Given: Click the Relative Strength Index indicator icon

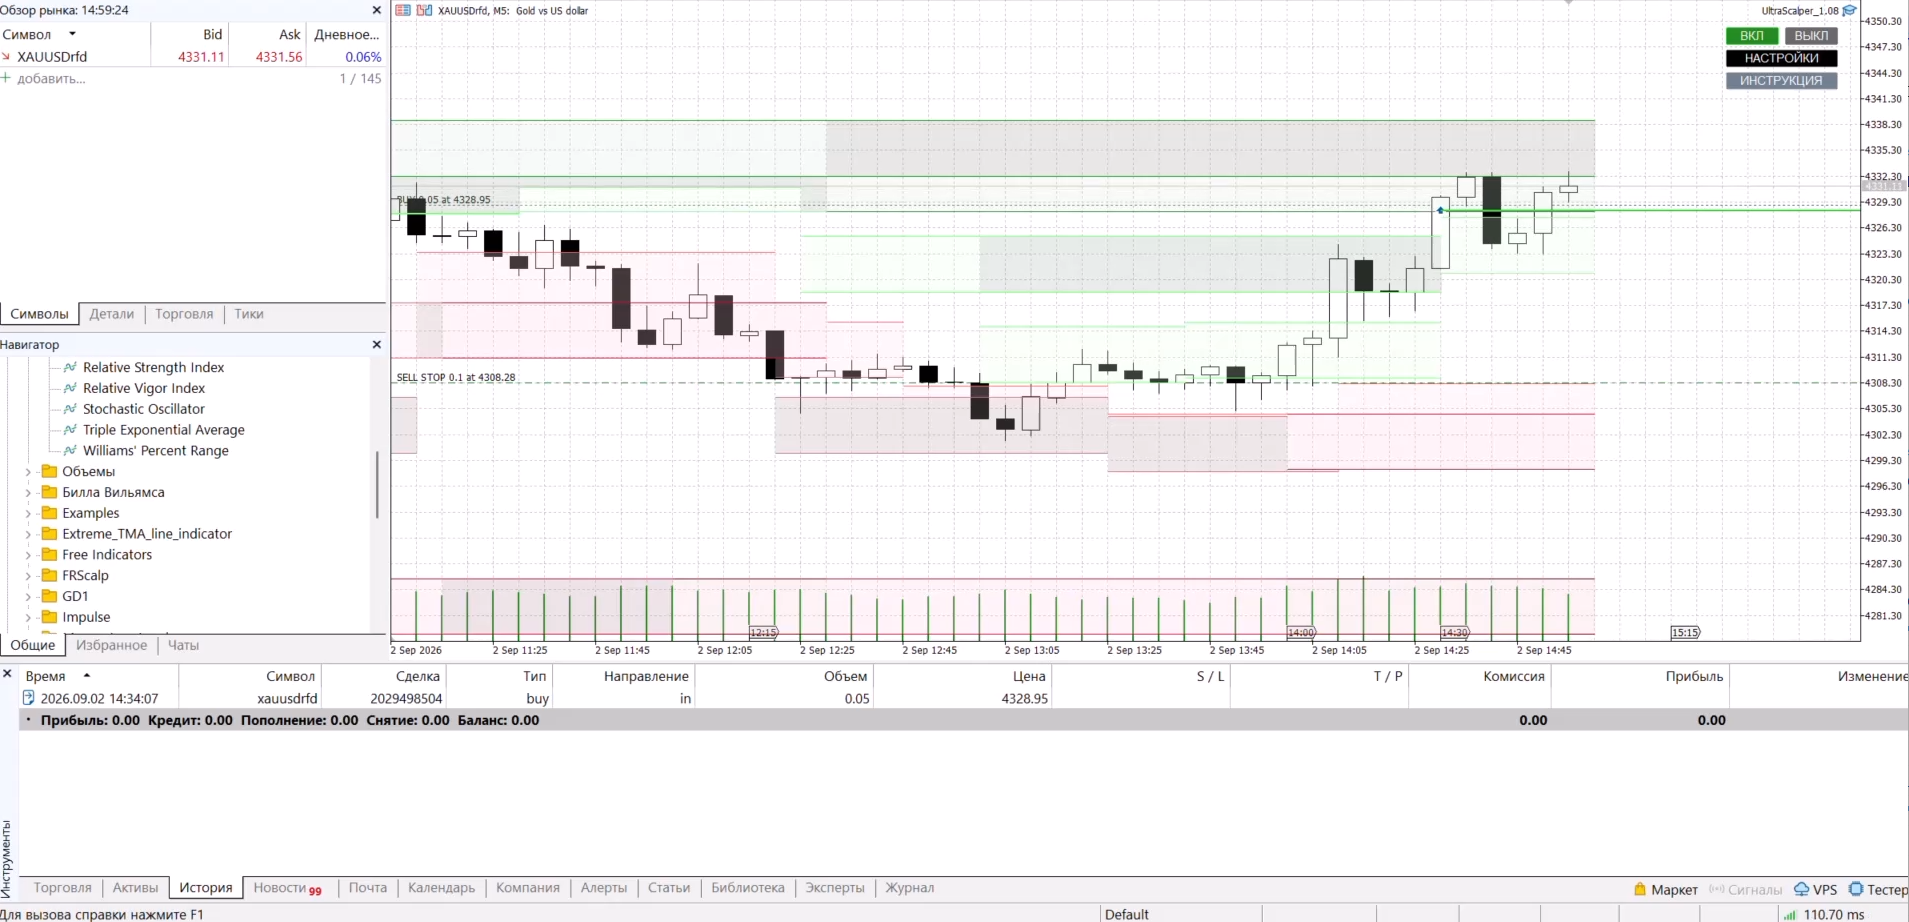Looking at the screenshot, I should [x=70, y=367].
